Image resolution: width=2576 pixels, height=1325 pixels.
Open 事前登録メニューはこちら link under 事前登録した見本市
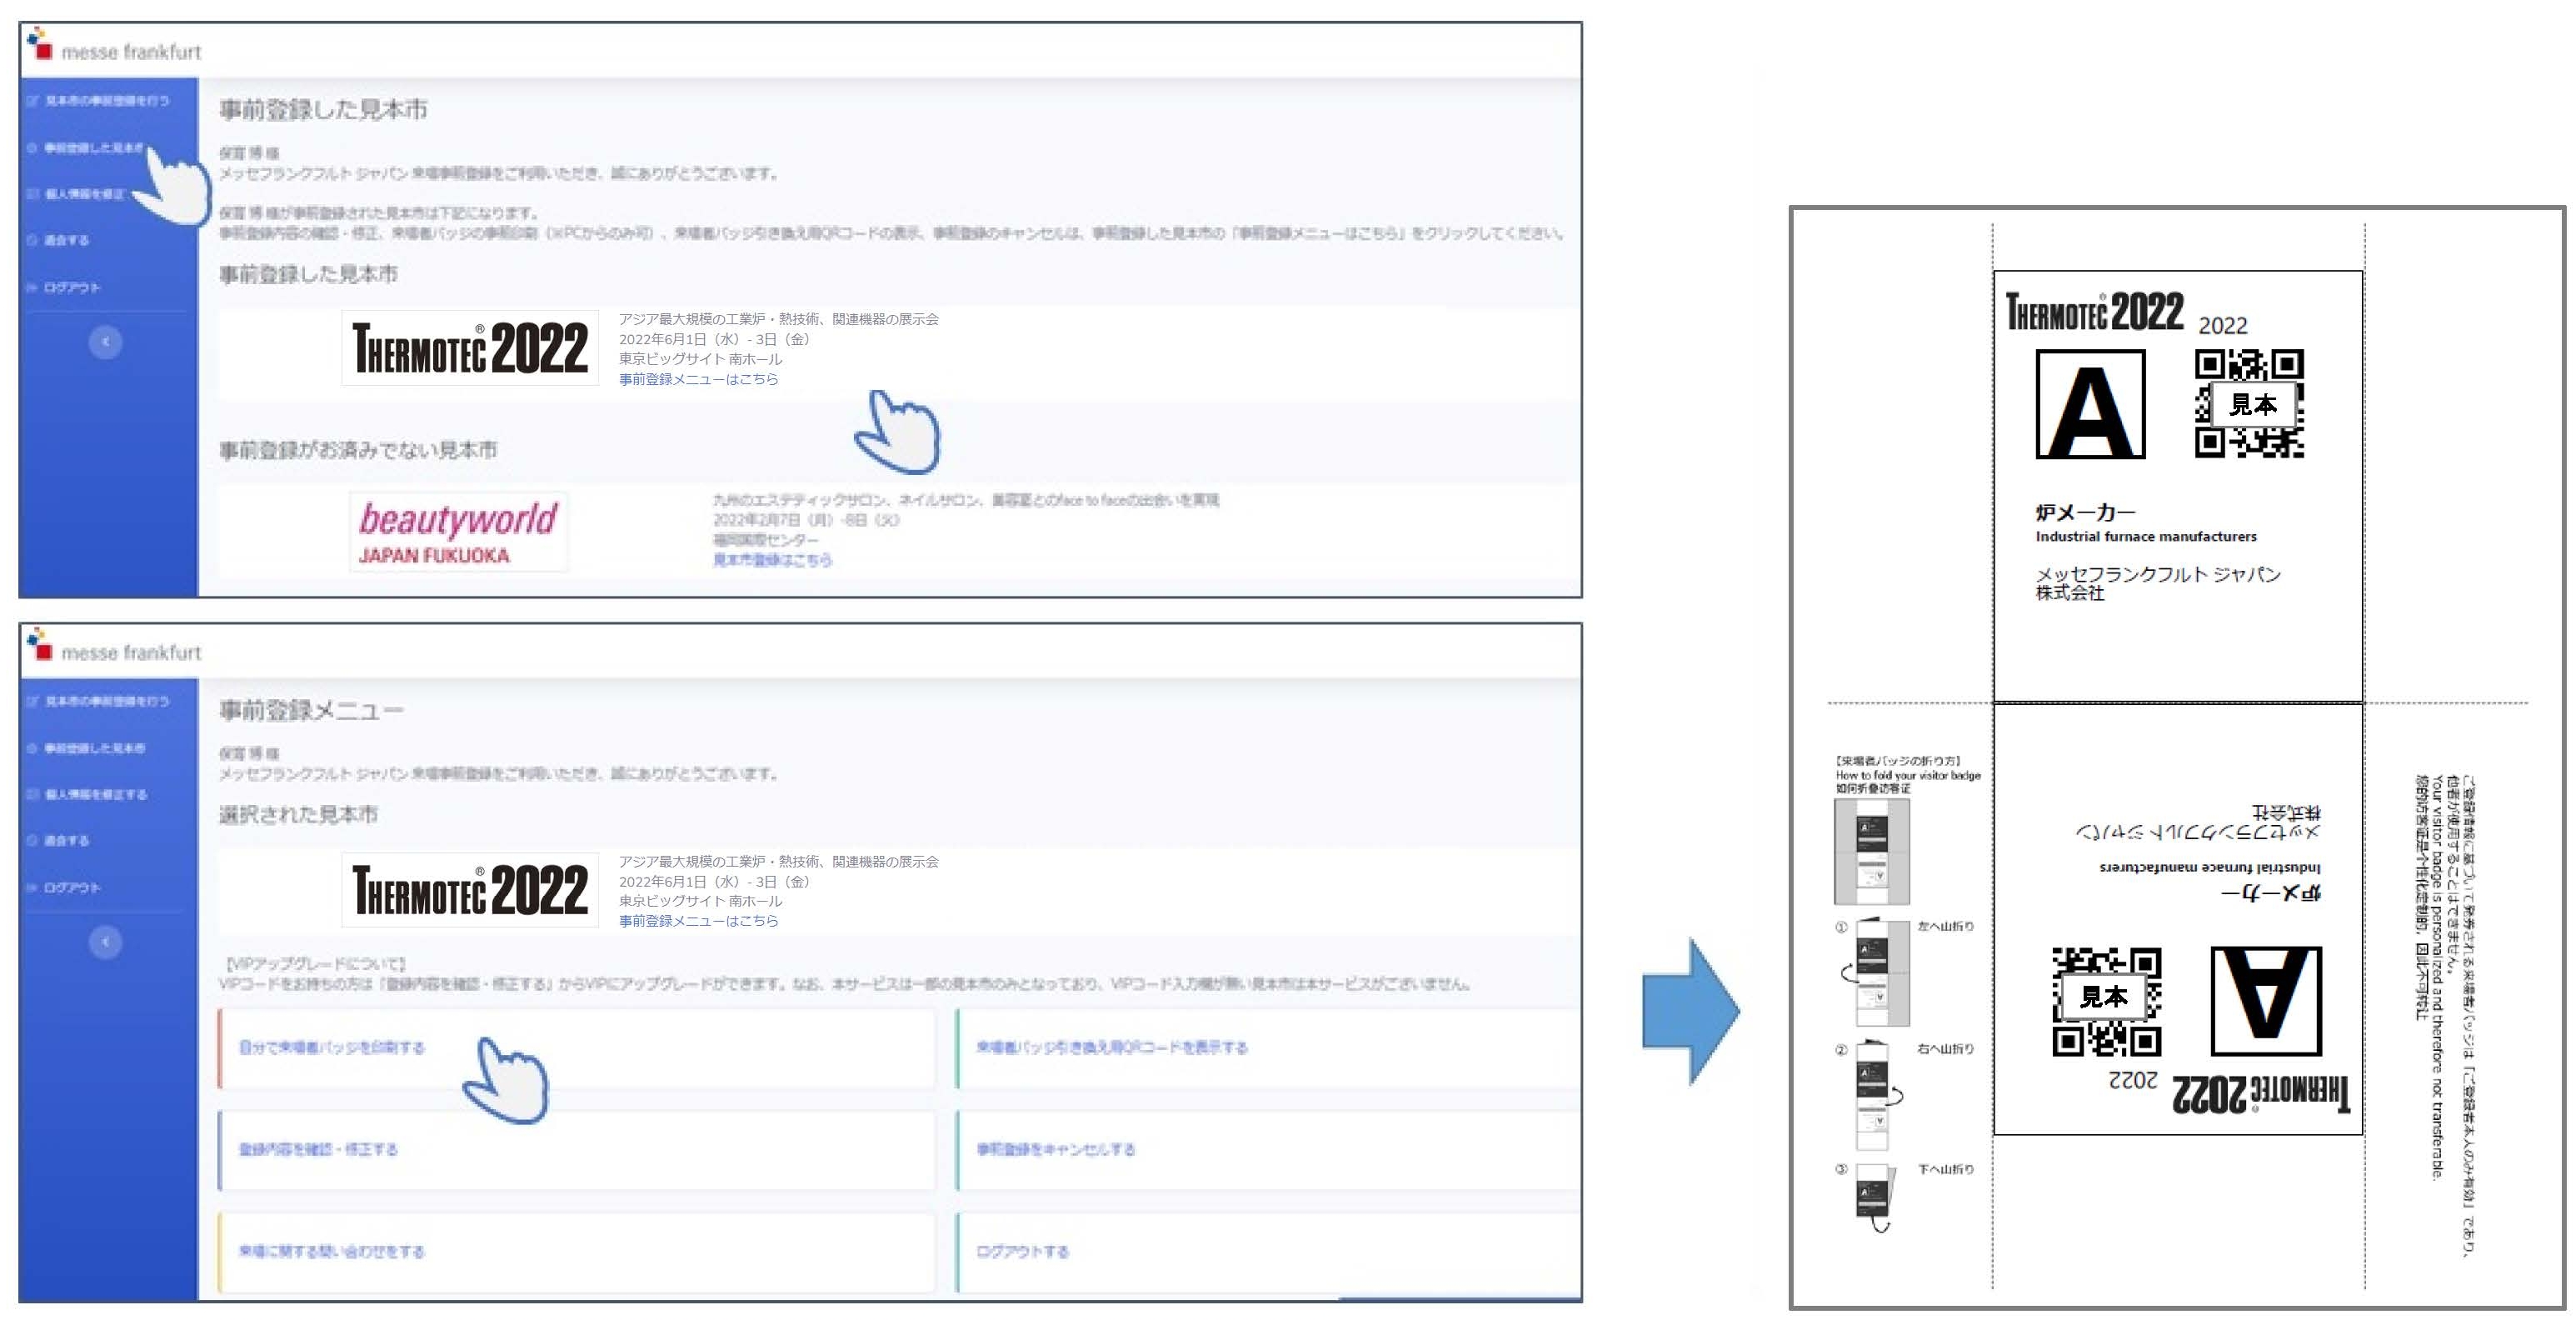[x=698, y=379]
